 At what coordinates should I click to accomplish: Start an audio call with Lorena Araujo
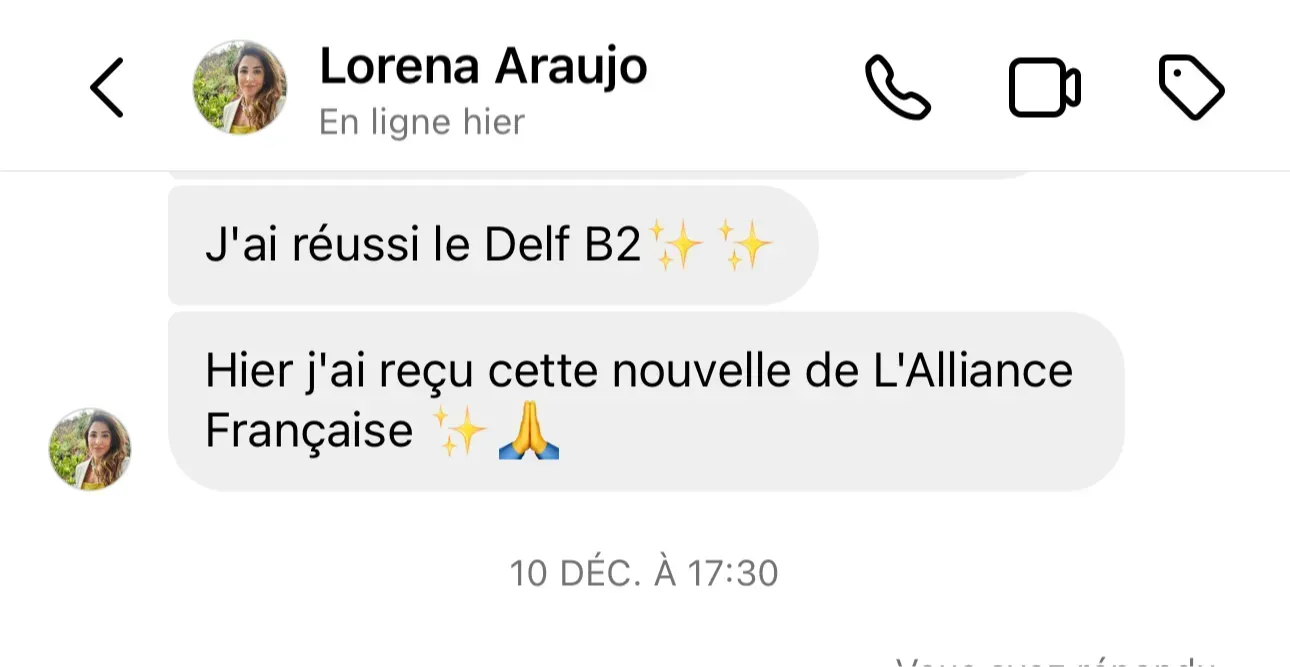(x=897, y=88)
